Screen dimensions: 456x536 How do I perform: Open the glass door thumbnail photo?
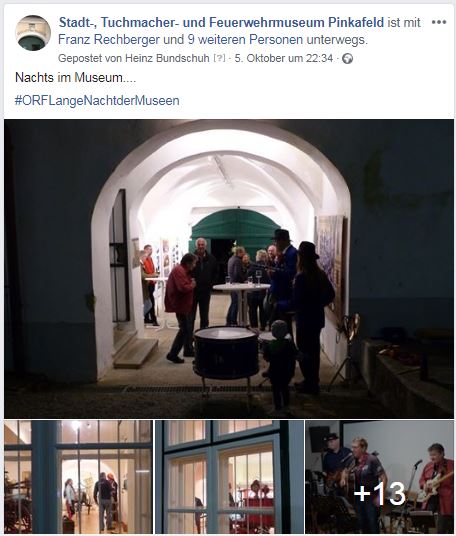click(x=78, y=477)
